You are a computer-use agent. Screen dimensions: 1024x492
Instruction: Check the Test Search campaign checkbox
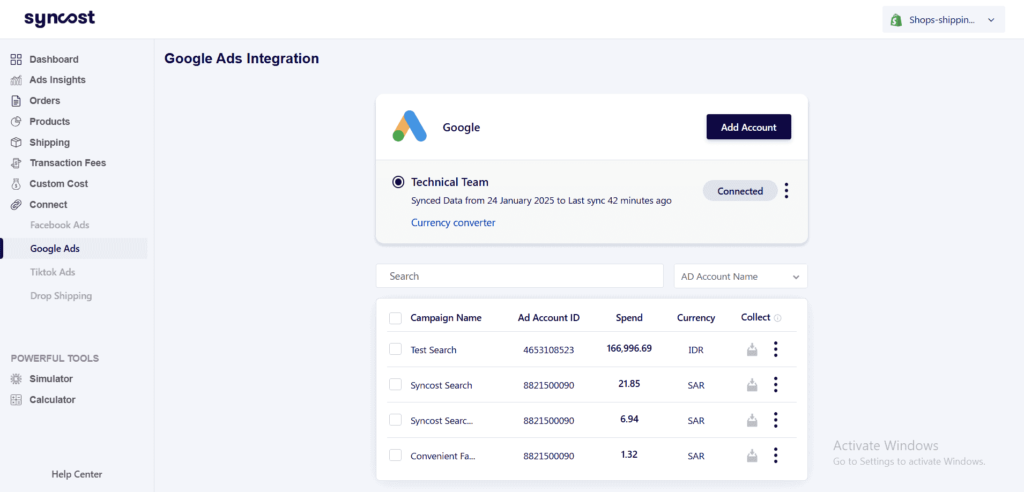click(395, 350)
